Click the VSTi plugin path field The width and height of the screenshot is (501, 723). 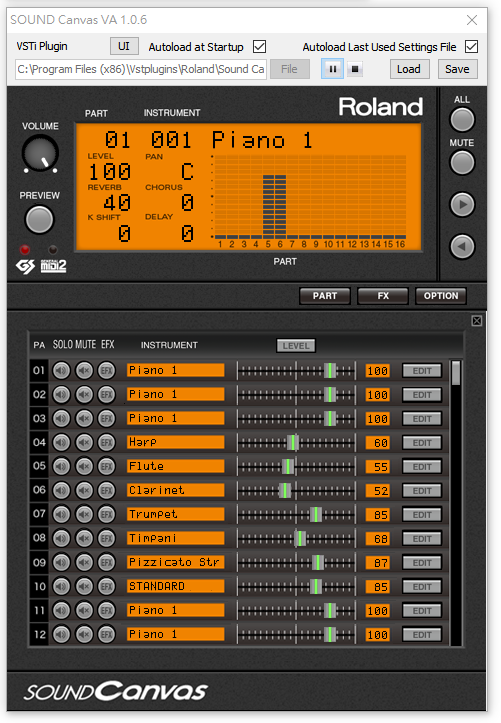coord(141,69)
